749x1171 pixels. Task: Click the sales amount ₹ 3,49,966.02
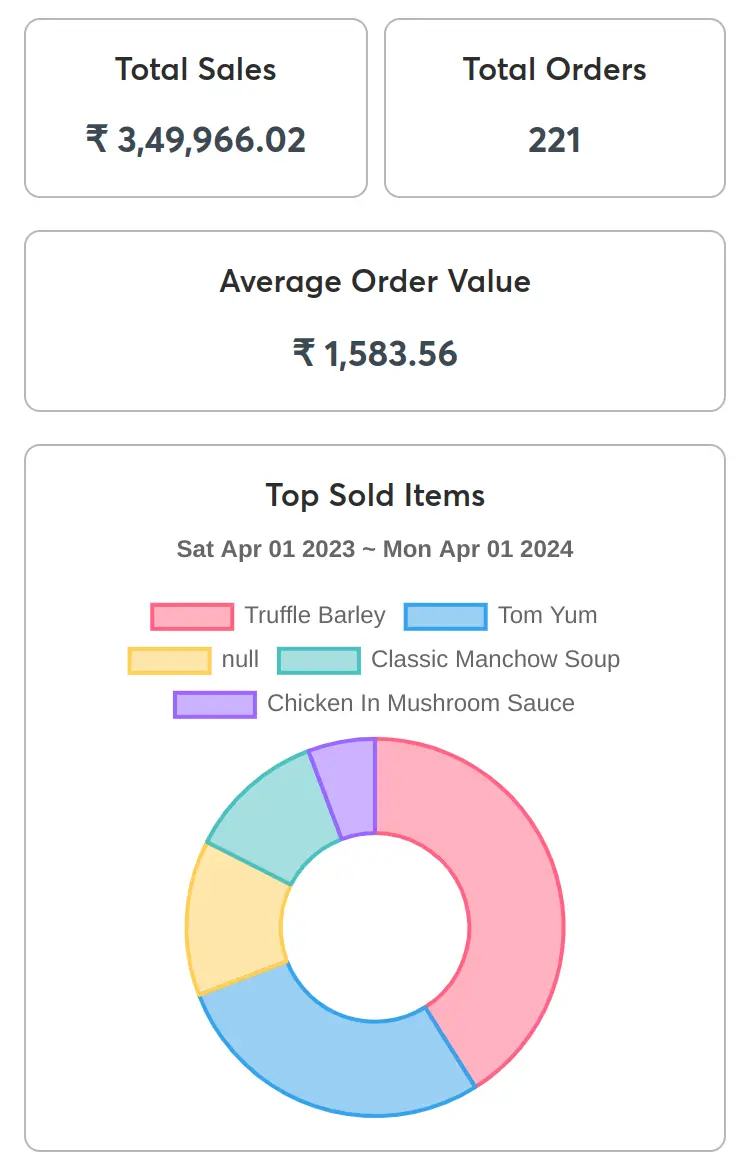pos(196,140)
